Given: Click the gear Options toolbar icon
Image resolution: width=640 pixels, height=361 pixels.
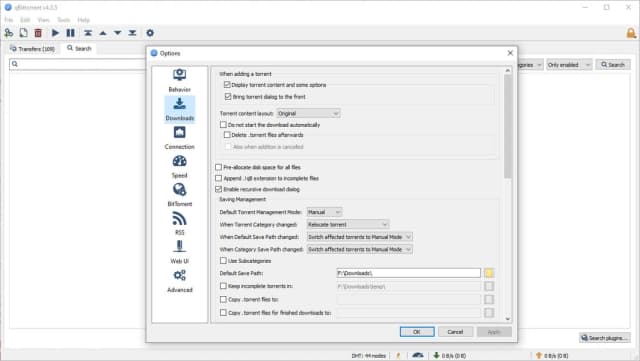Looking at the screenshot, I should coord(150,33).
